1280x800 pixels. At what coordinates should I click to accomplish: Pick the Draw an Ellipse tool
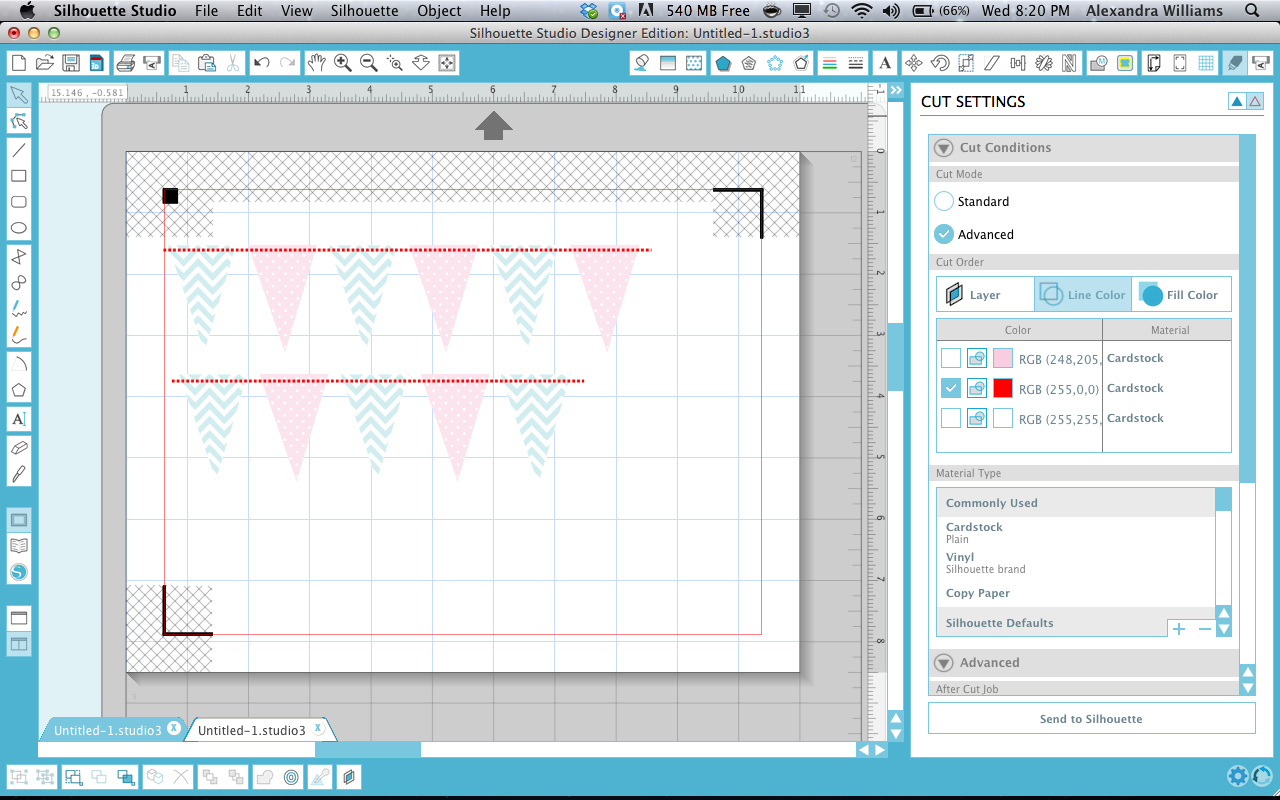coord(18,228)
